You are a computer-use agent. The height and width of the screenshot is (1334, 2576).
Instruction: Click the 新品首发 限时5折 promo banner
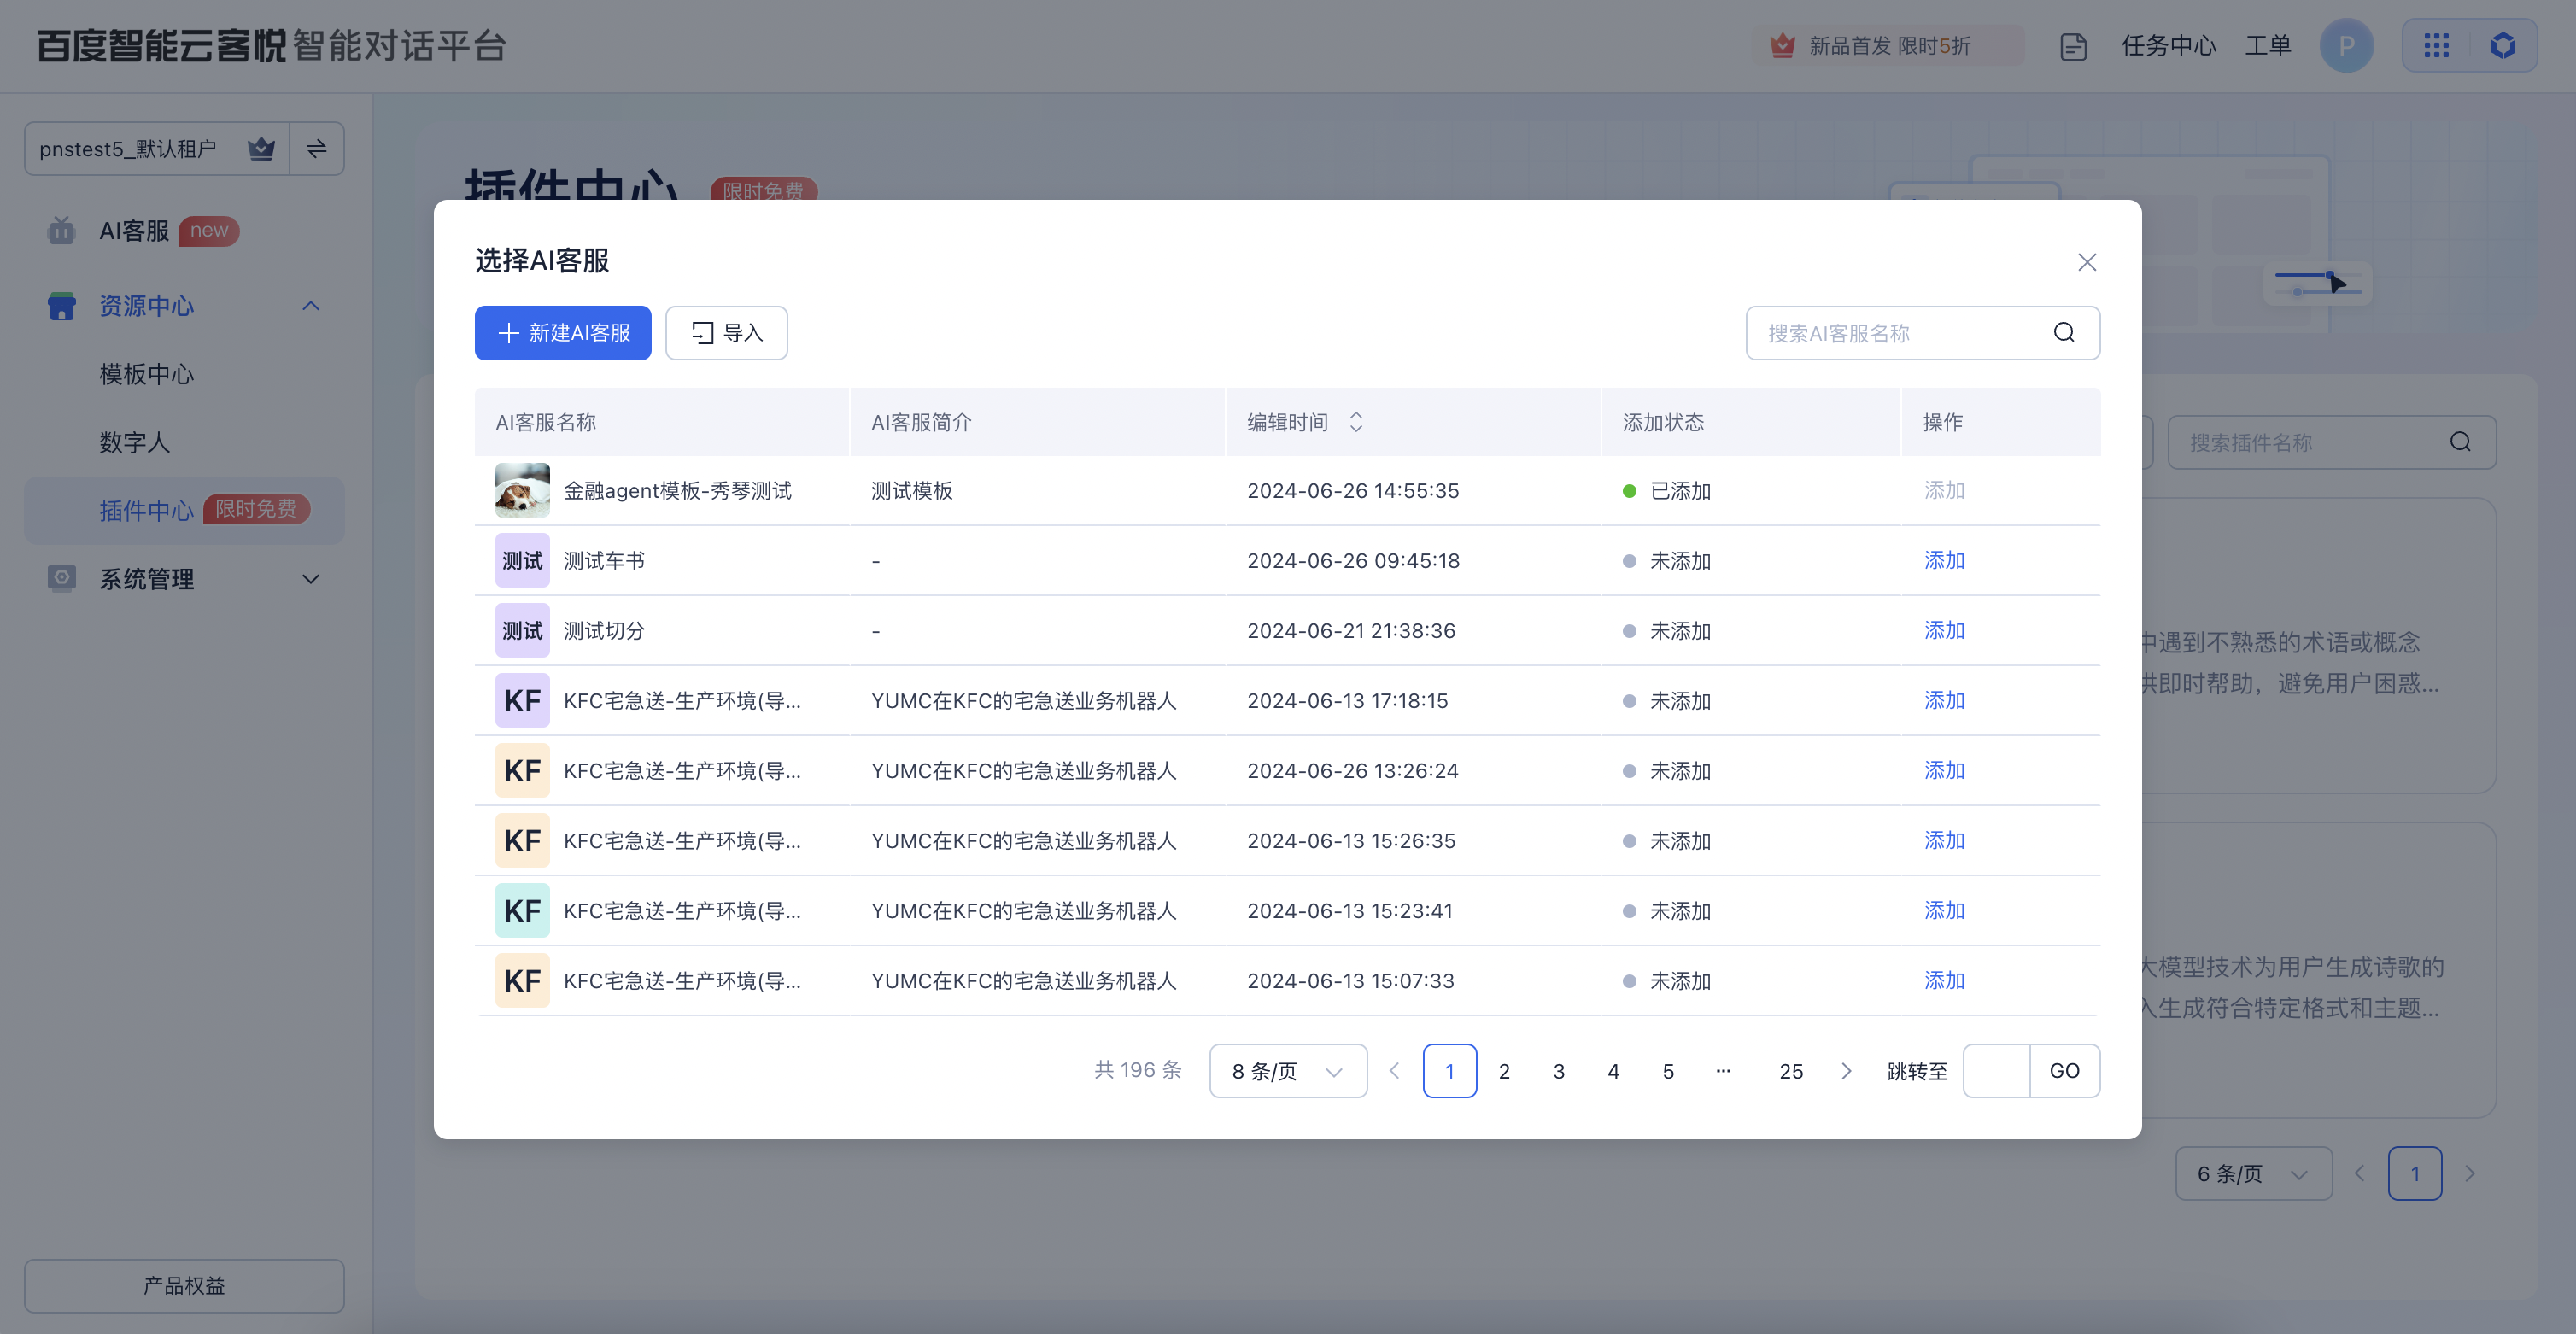click(1888, 46)
